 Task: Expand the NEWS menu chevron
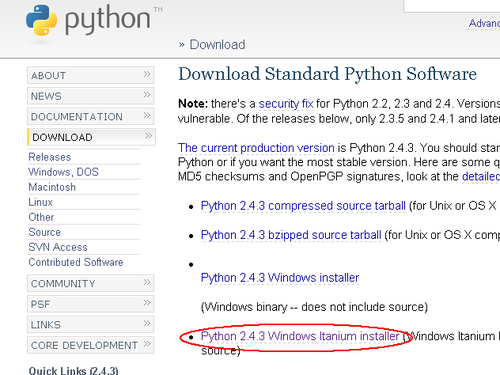(x=147, y=95)
